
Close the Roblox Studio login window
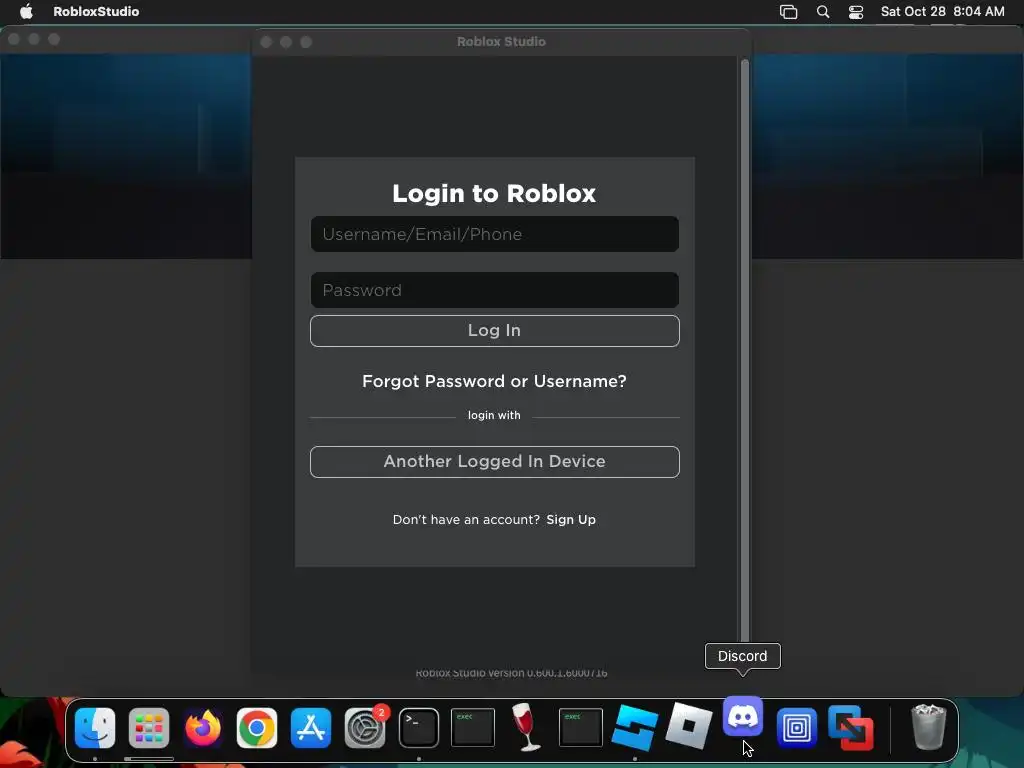pos(266,42)
